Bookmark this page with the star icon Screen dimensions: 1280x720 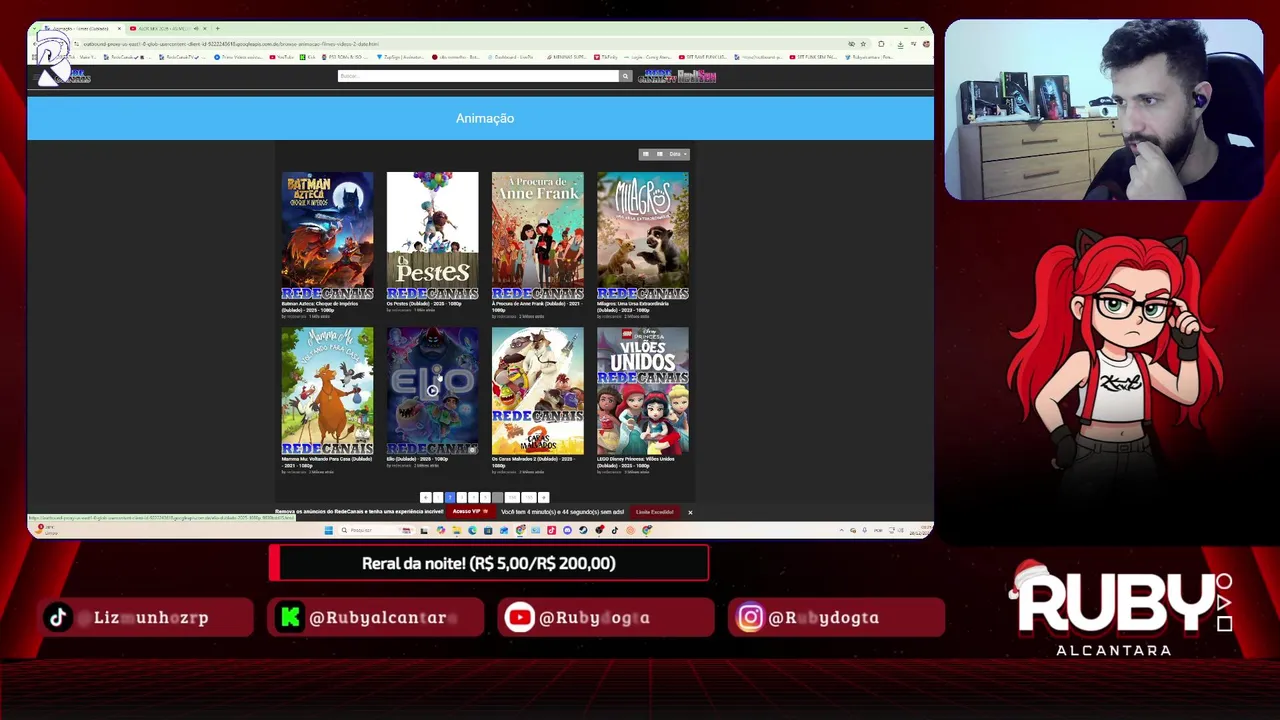[863, 44]
